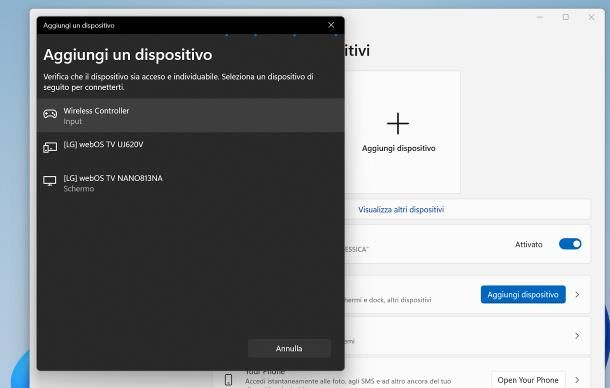
Task: Maximize the Settings window
Action: click(x=566, y=17)
